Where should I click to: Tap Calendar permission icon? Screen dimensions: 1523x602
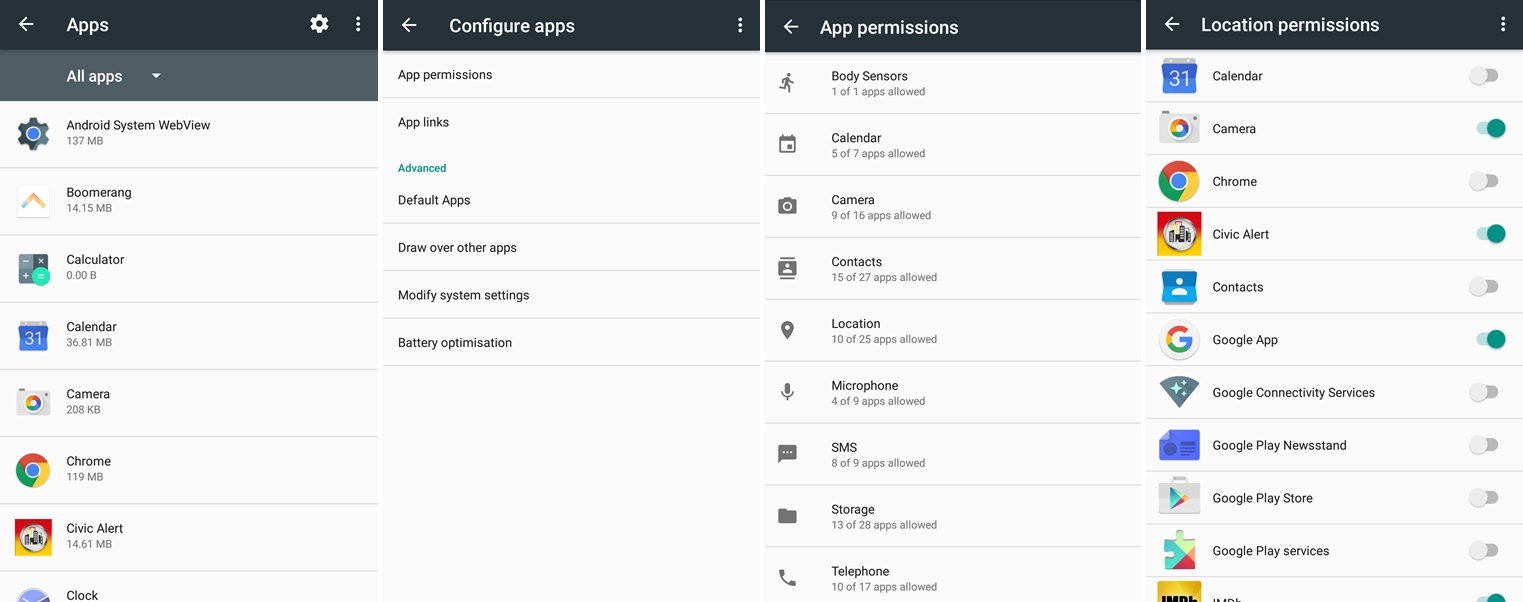click(x=788, y=145)
